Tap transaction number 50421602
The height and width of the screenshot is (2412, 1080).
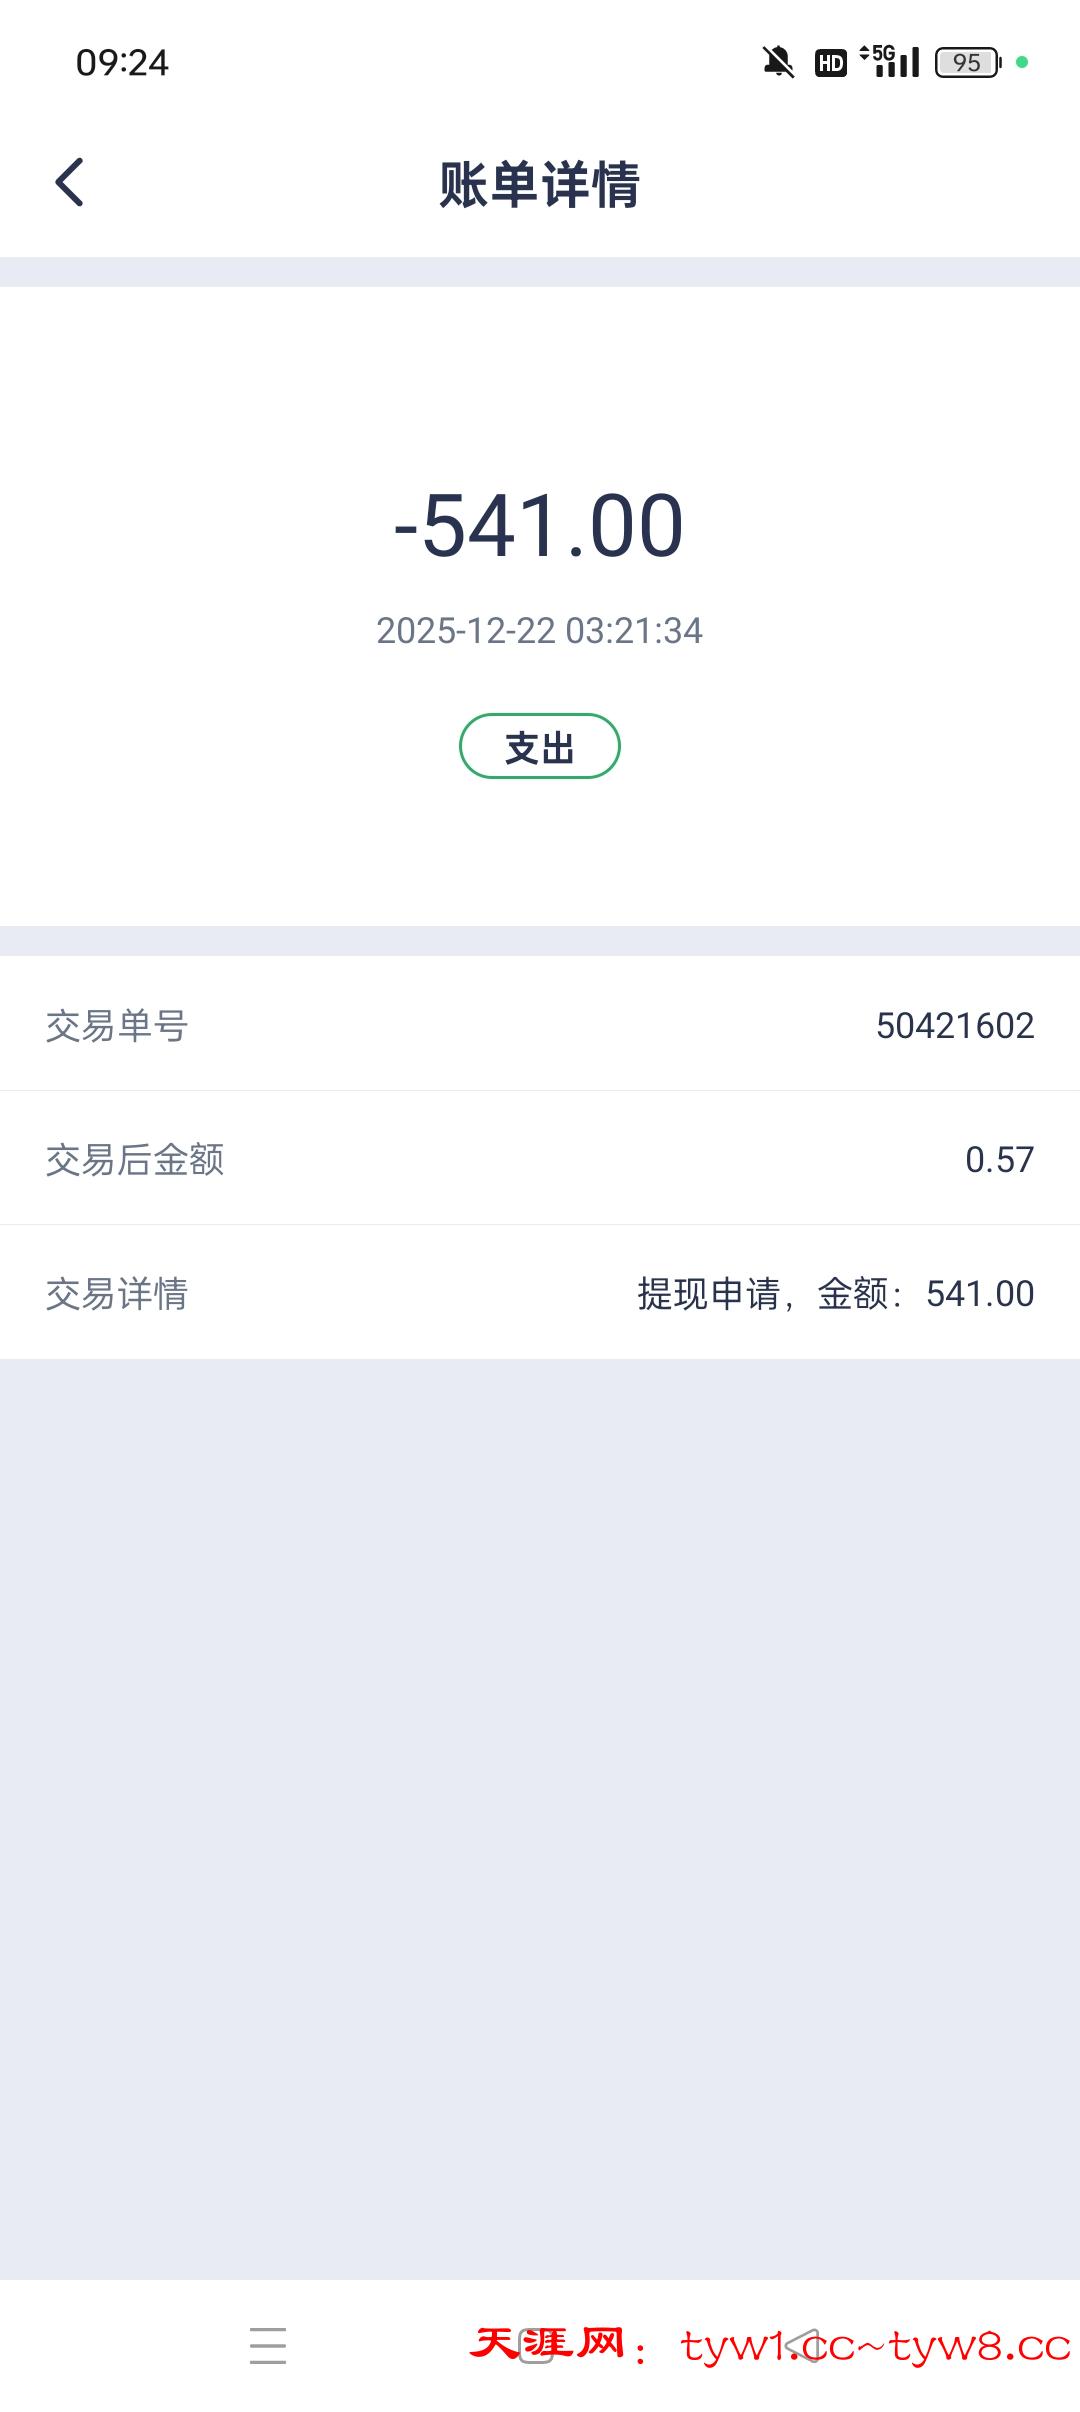click(955, 1026)
